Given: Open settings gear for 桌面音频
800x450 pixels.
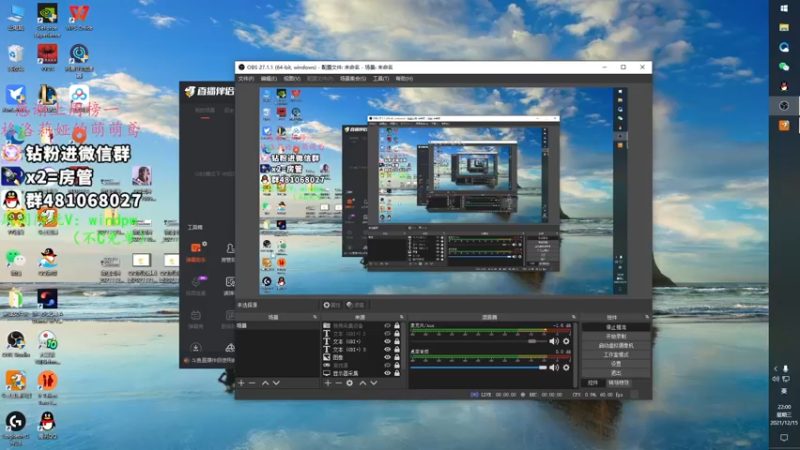Looking at the screenshot, I should point(566,367).
